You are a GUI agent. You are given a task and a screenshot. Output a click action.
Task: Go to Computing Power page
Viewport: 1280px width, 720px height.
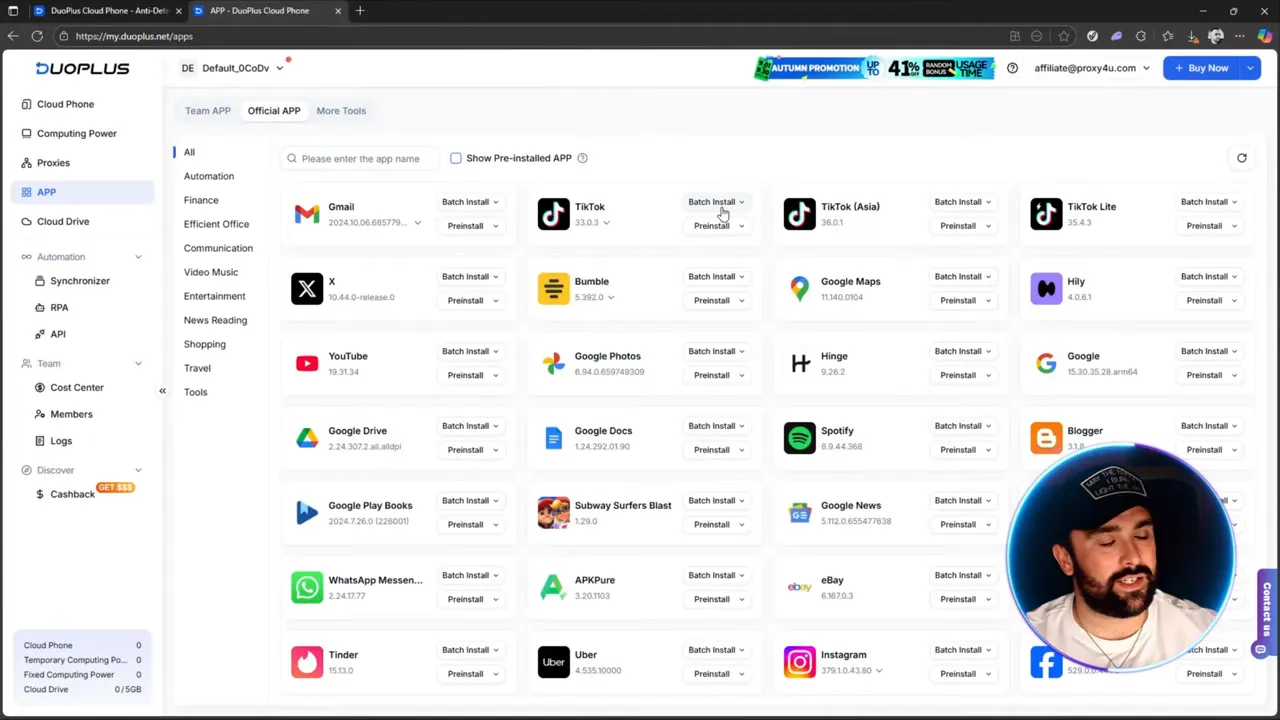tap(82, 133)
